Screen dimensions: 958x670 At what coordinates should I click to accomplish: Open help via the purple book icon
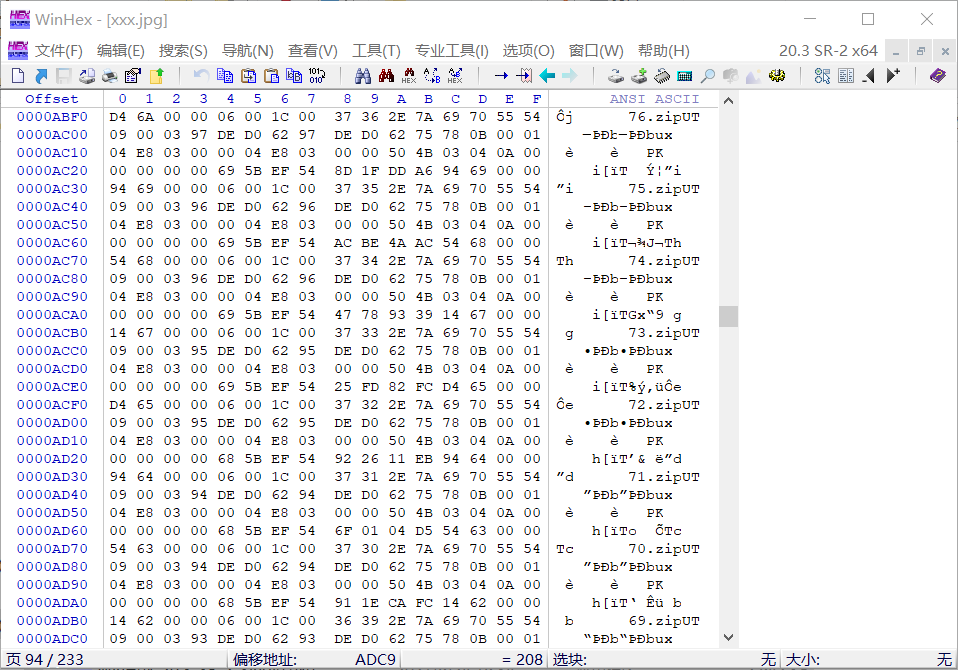pyautogui.click(x=938, y=76)
